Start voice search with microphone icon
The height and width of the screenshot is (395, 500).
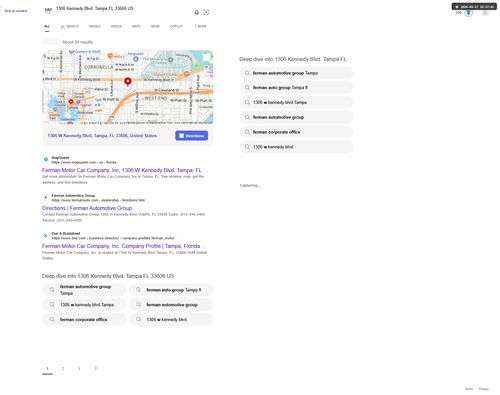(x=197, y=12)
